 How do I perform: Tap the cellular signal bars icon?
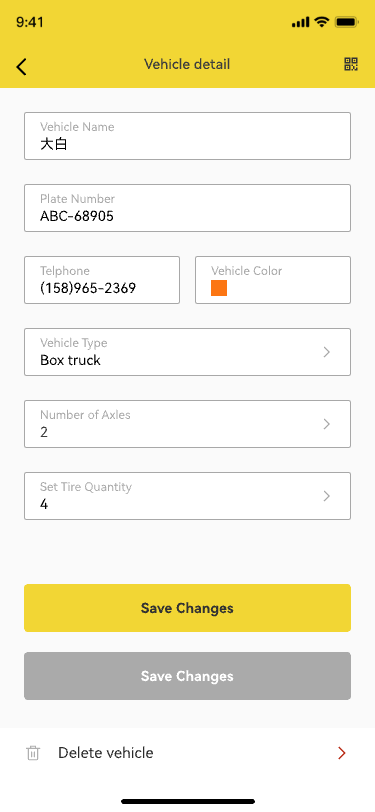pos(300,22)
